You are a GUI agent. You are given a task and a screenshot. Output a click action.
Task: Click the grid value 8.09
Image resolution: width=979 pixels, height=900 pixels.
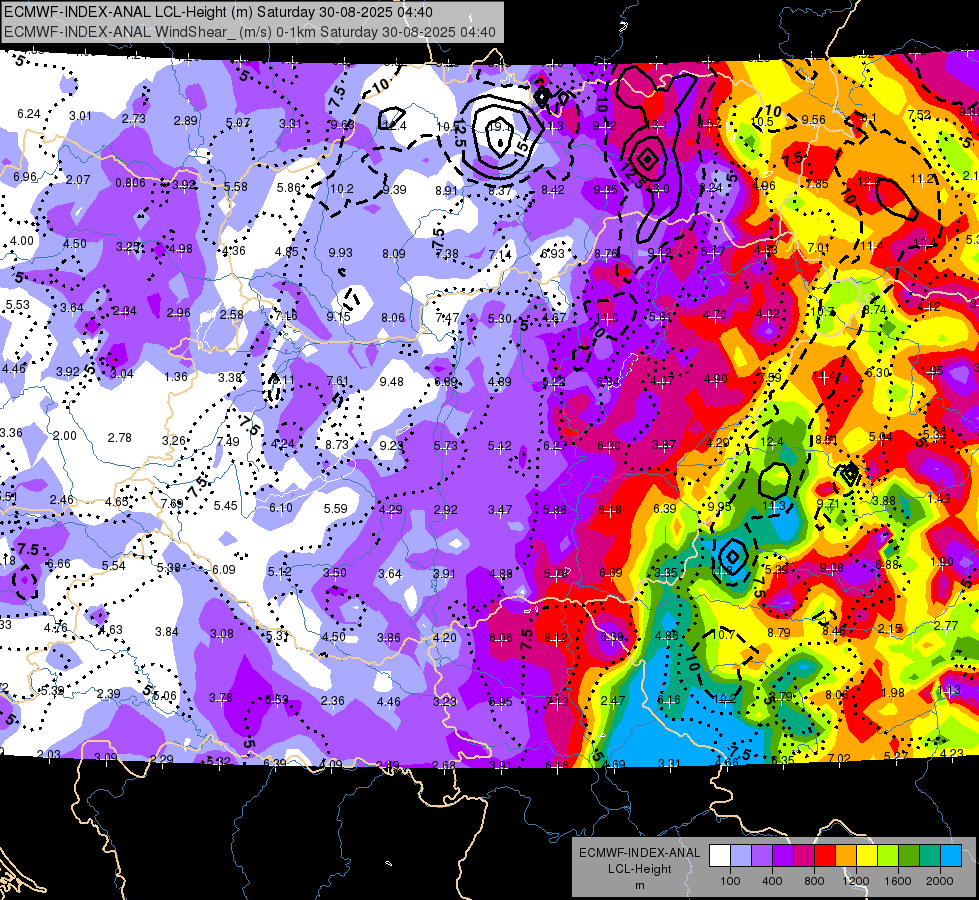[394, 254]
